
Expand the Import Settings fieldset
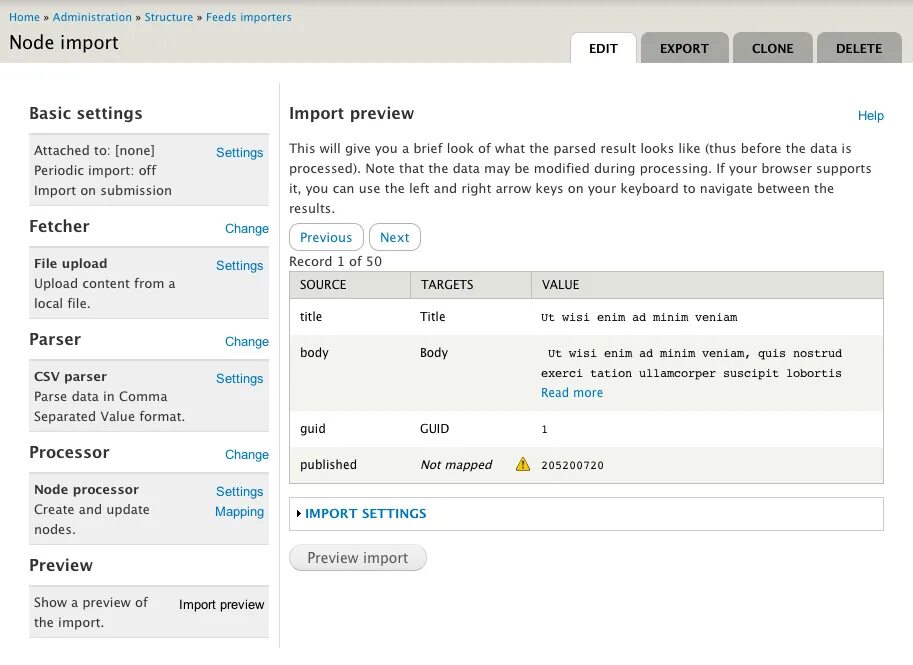pos(365,513)
